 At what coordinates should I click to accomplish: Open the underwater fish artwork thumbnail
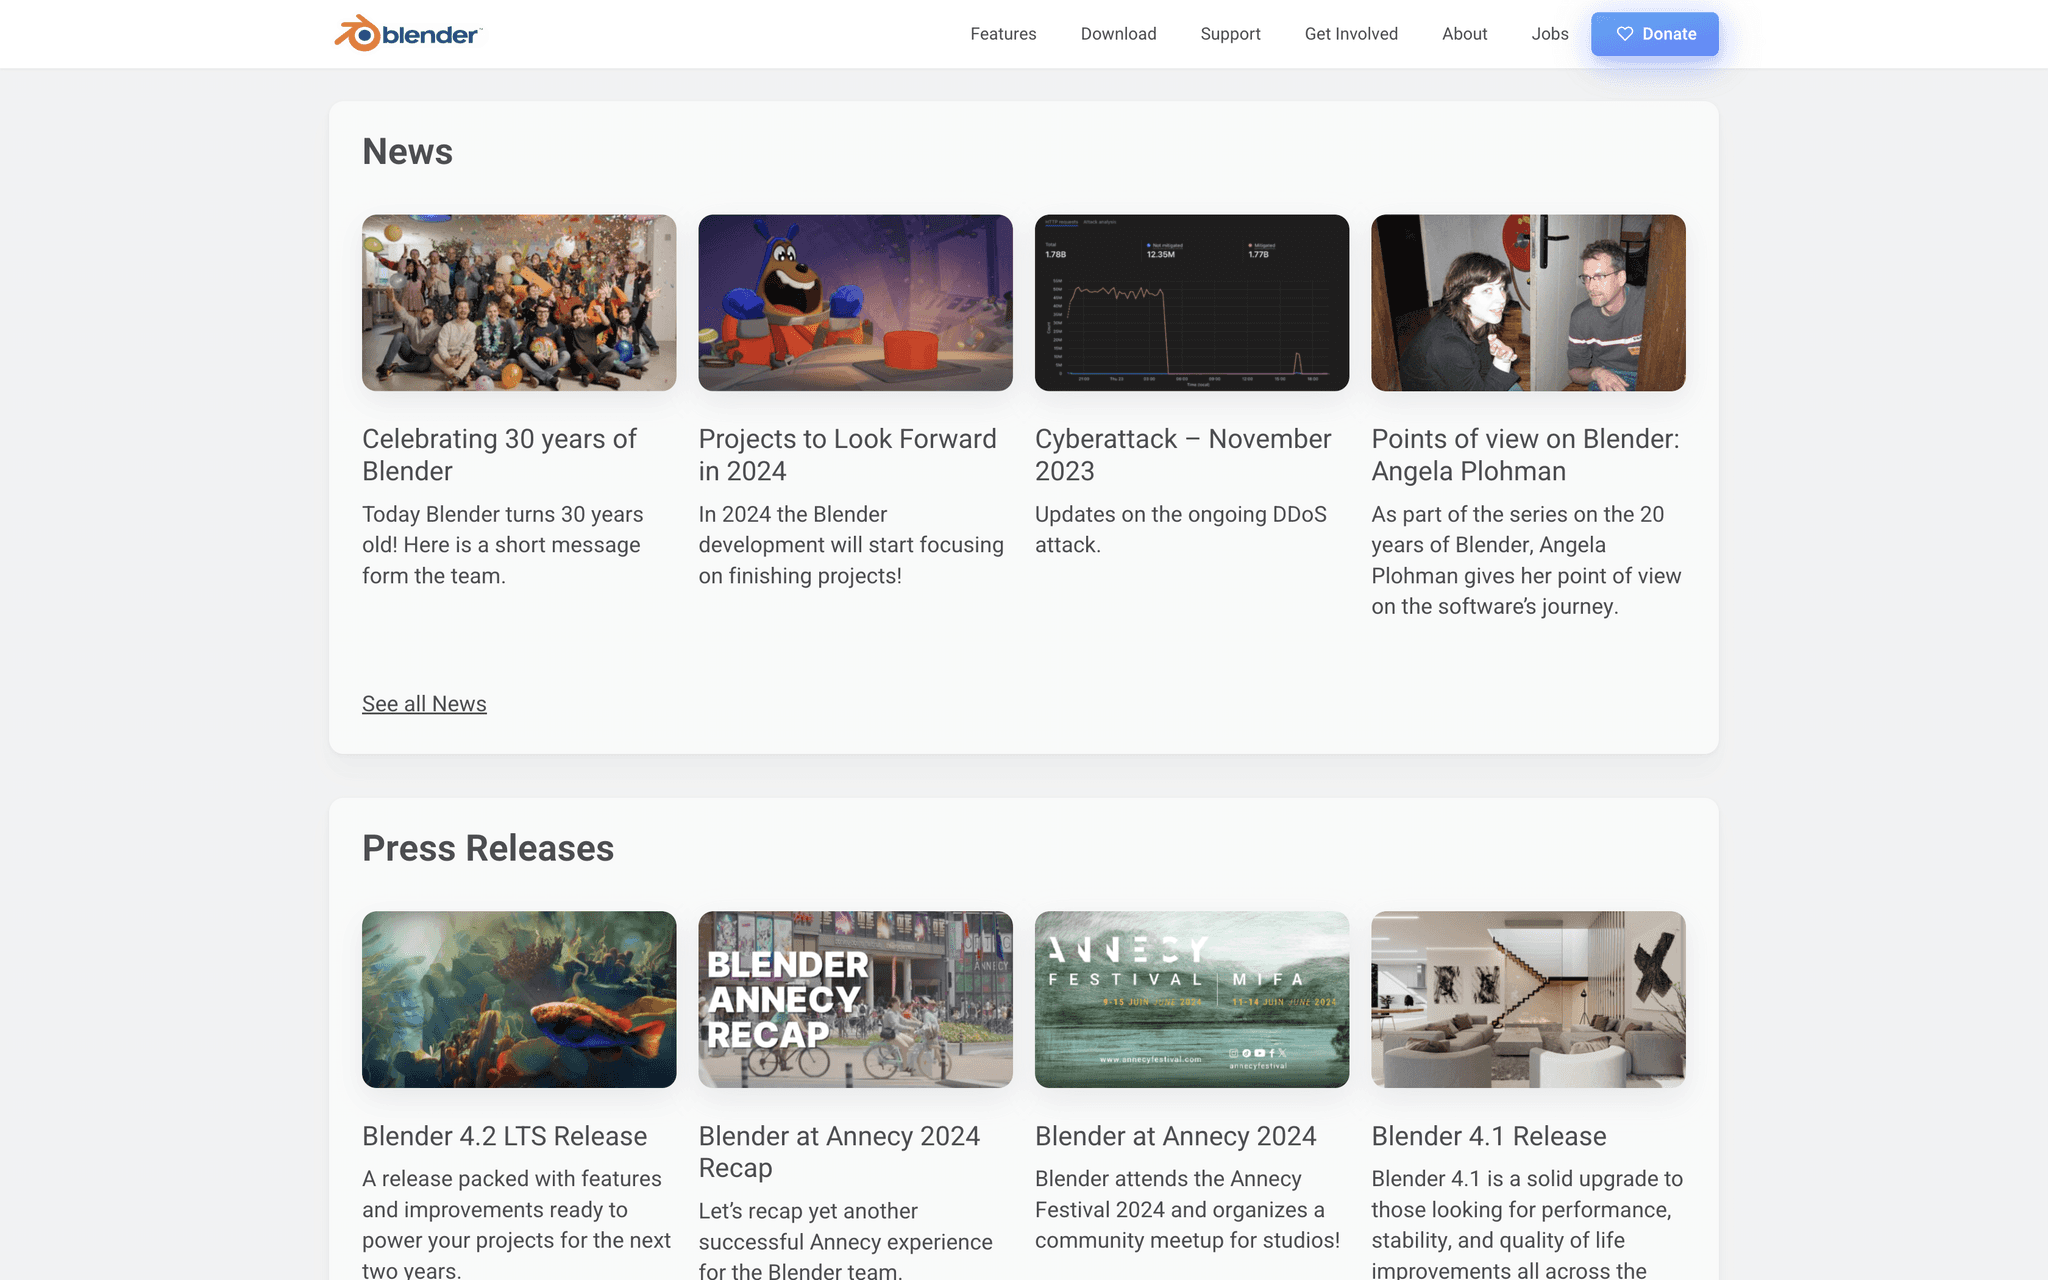point(519,999)
